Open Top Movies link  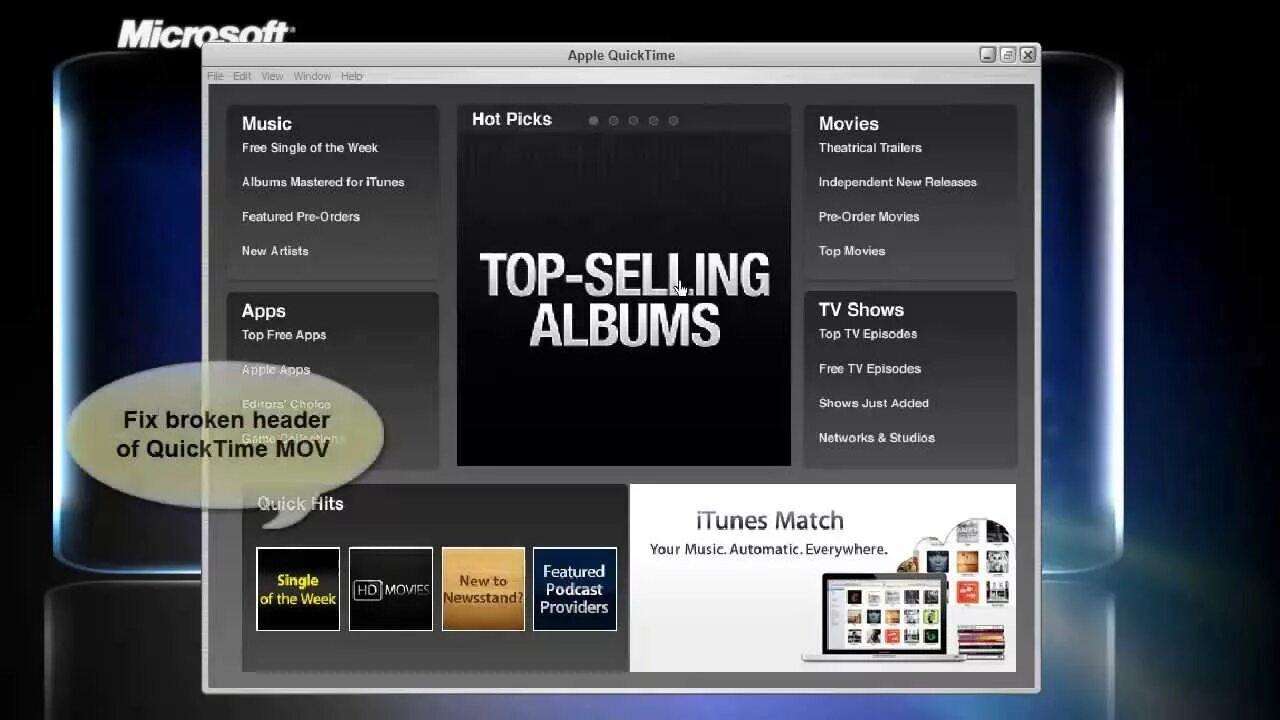tap(852, 251)
